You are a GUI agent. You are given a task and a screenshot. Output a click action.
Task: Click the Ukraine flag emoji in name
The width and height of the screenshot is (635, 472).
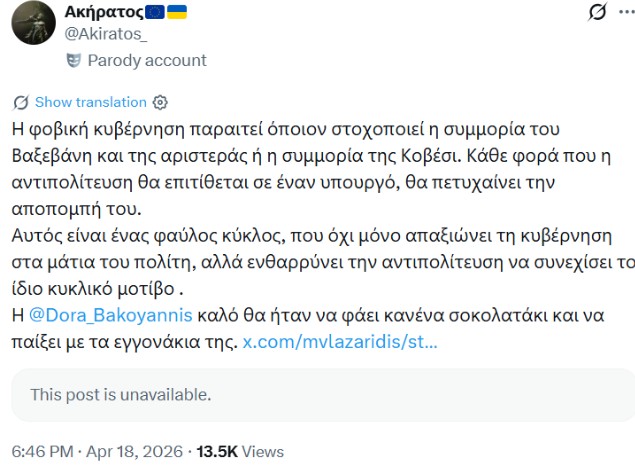coord(177,13)
